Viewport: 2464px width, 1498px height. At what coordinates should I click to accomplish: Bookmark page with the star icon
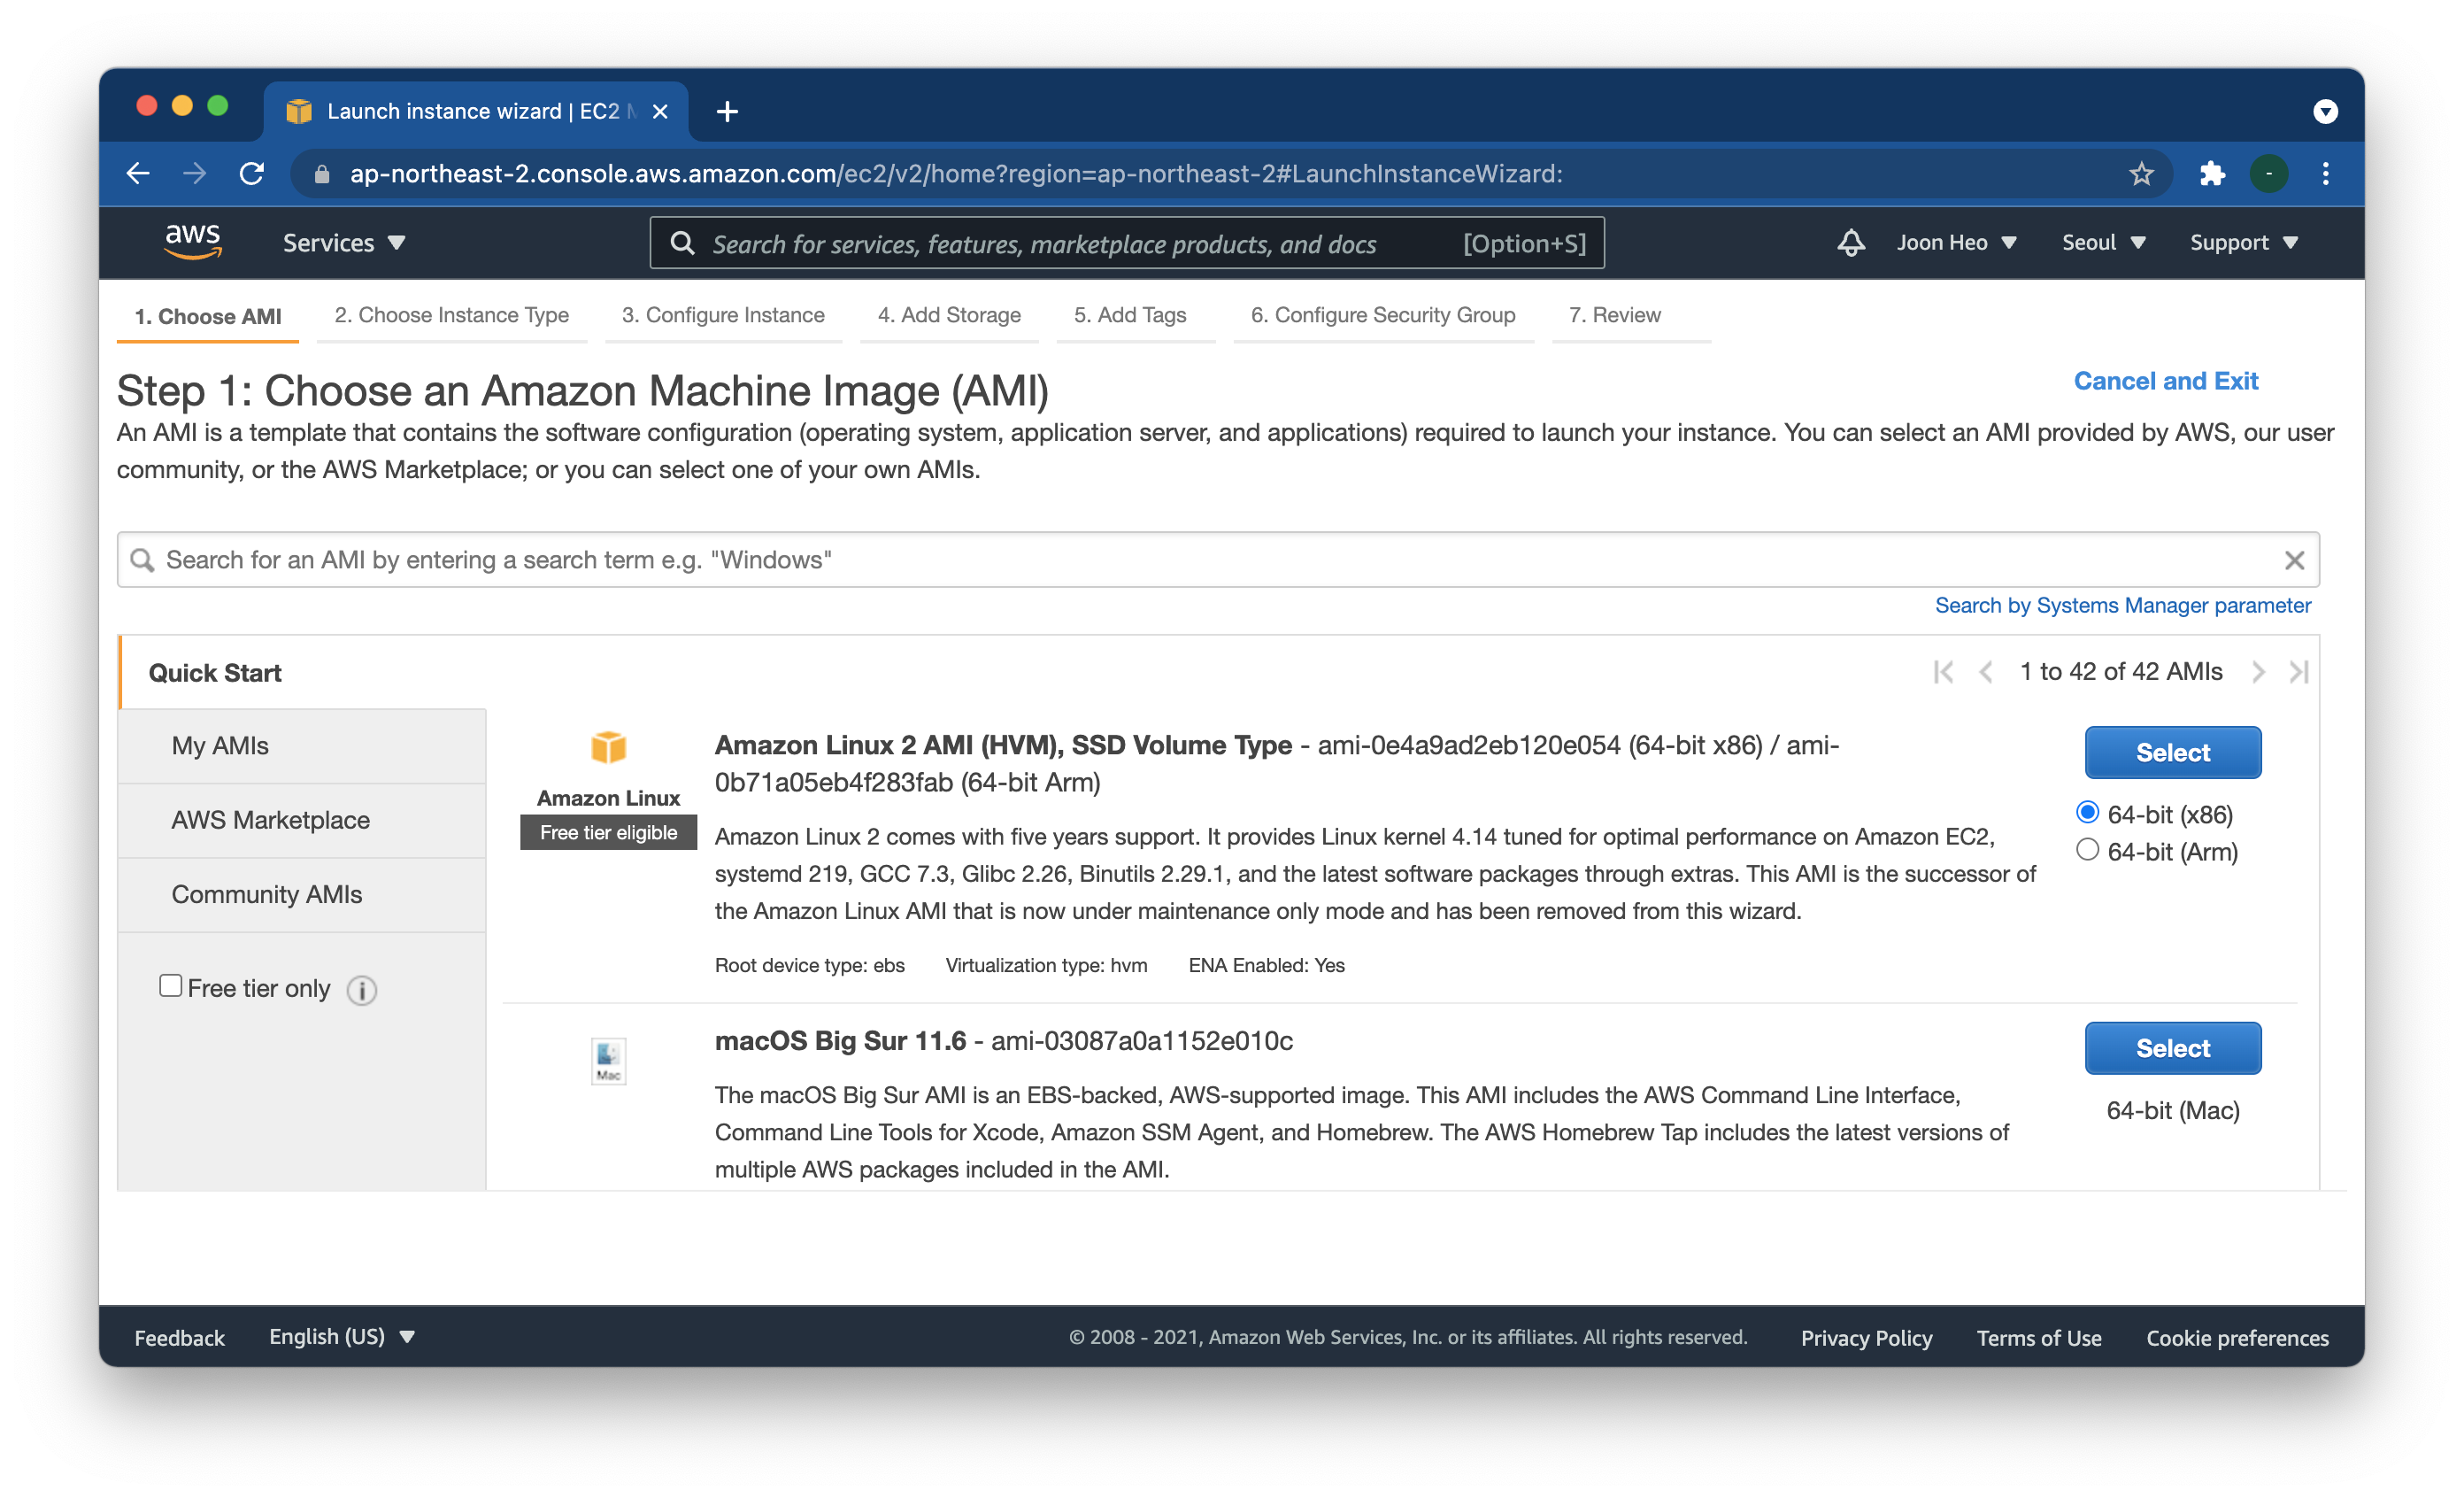tap(2140, 174)
